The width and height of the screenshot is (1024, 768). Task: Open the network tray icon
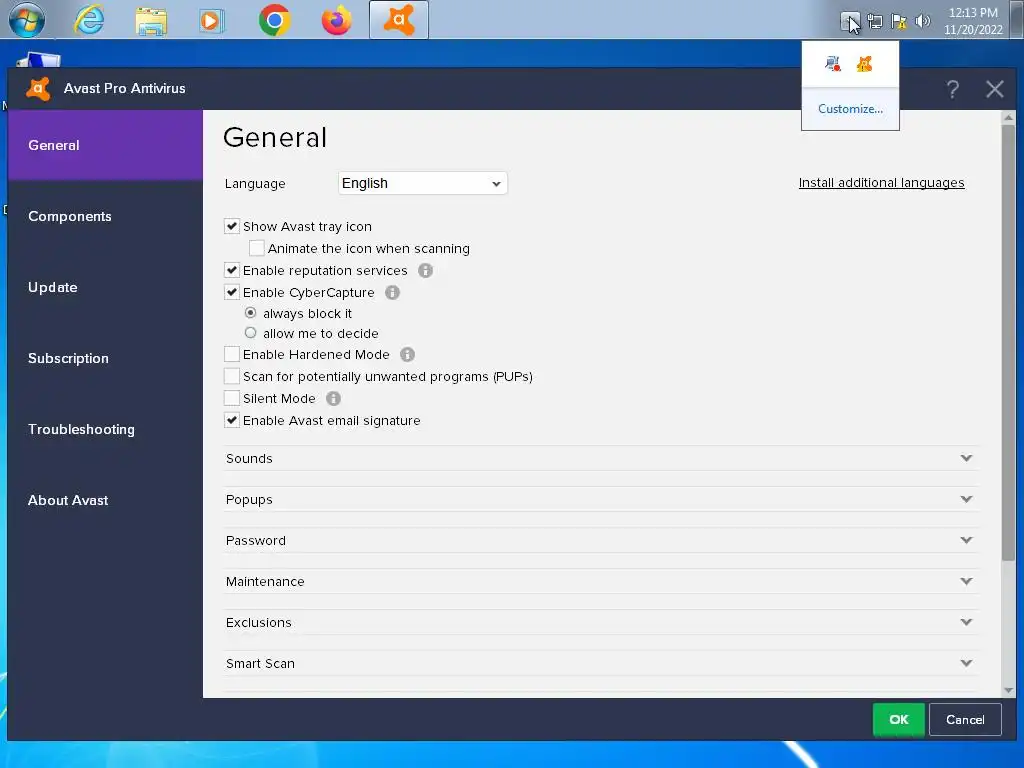(874, 22)
